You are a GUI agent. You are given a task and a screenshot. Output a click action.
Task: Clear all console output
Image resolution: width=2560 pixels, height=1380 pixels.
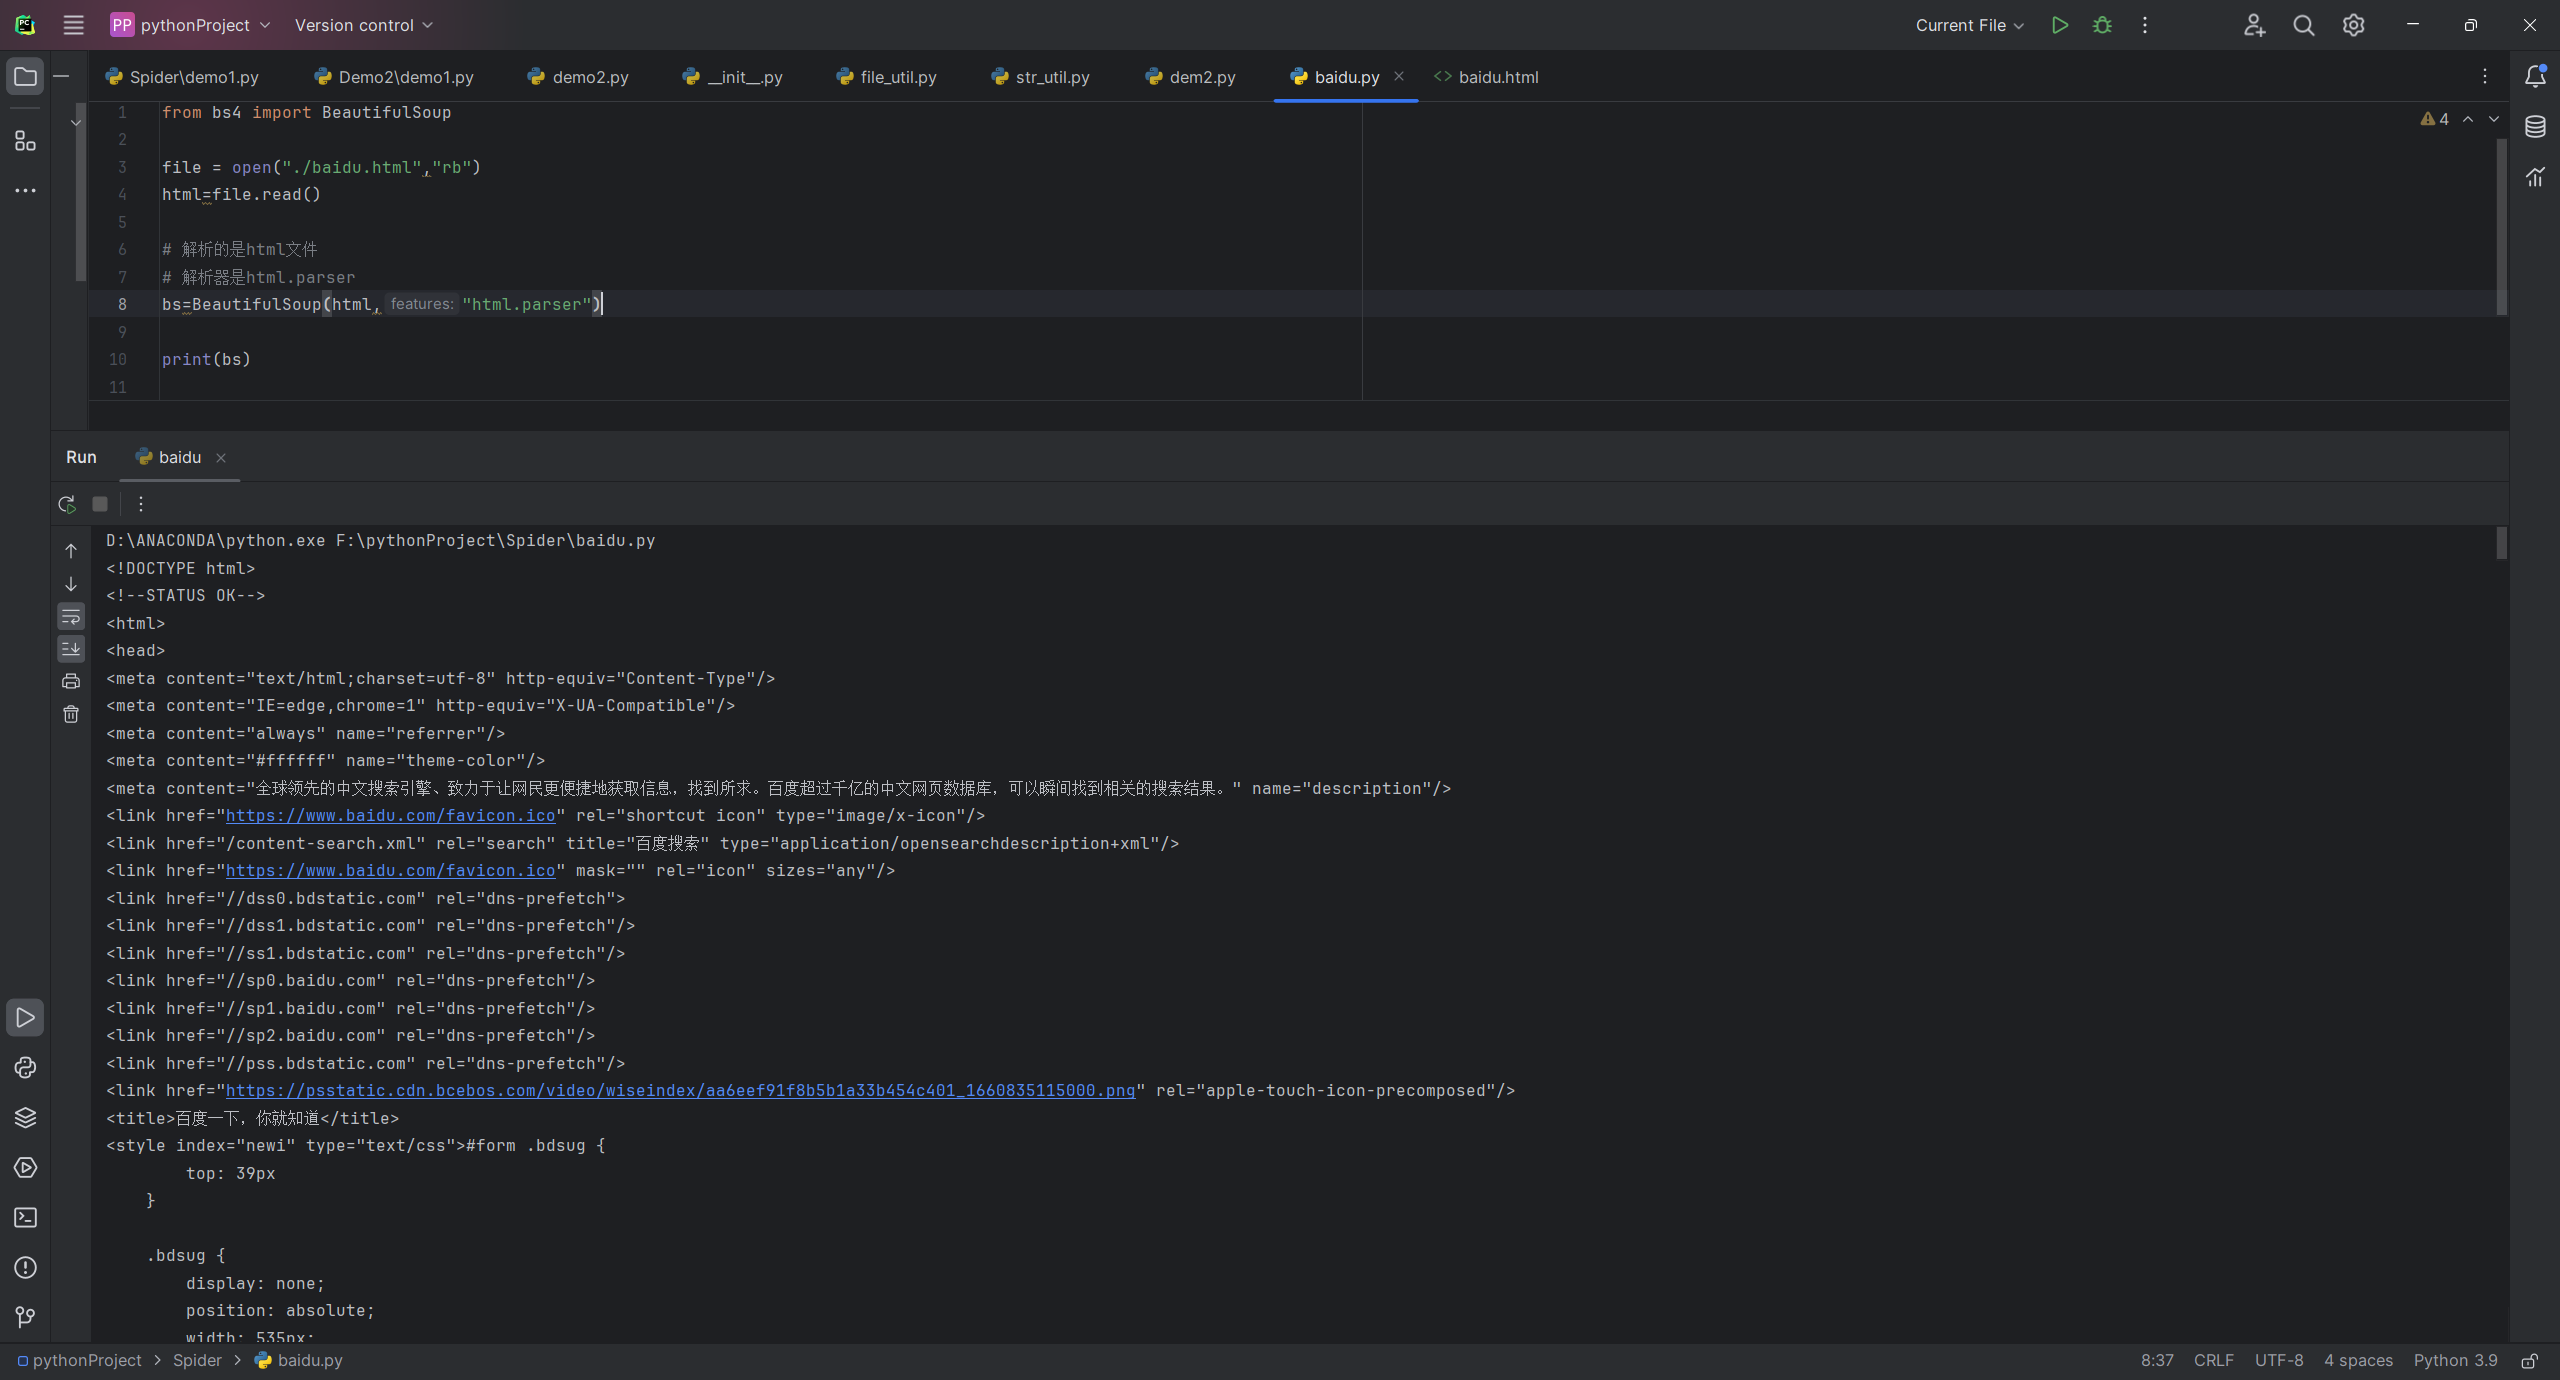71,714
